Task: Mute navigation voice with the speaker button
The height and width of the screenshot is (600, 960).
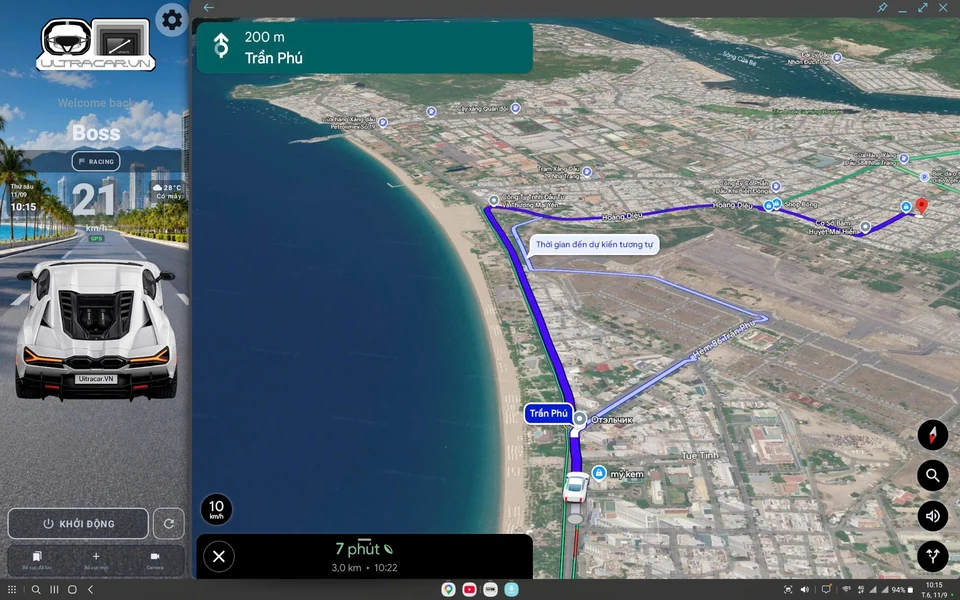Action: 932,516
